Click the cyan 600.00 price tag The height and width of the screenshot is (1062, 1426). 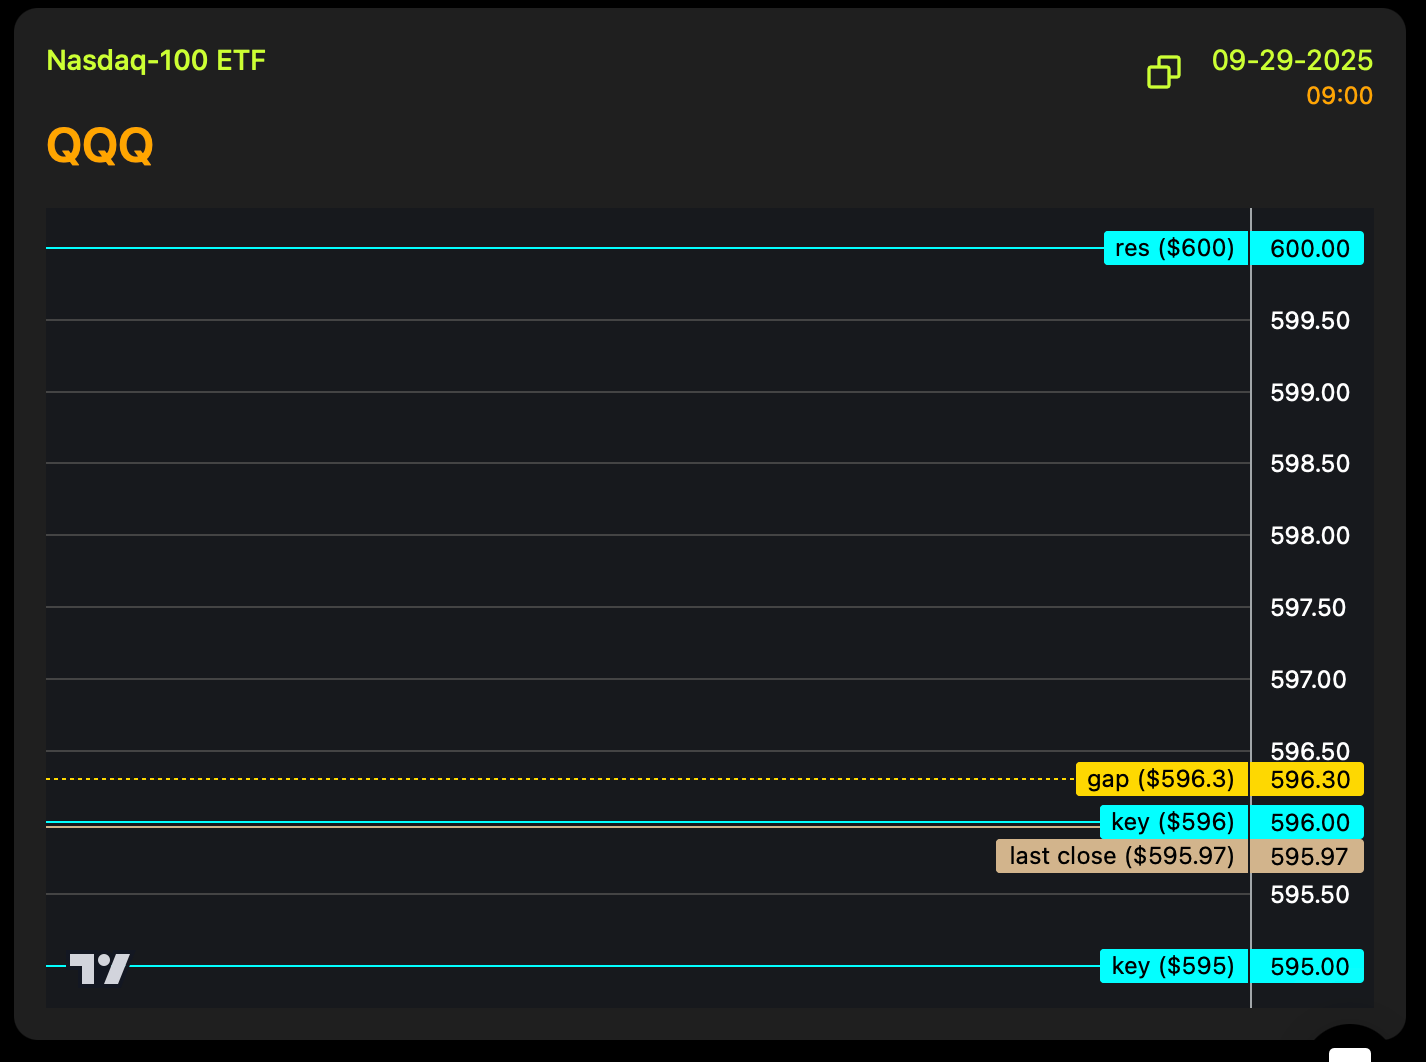(1309, 249)
